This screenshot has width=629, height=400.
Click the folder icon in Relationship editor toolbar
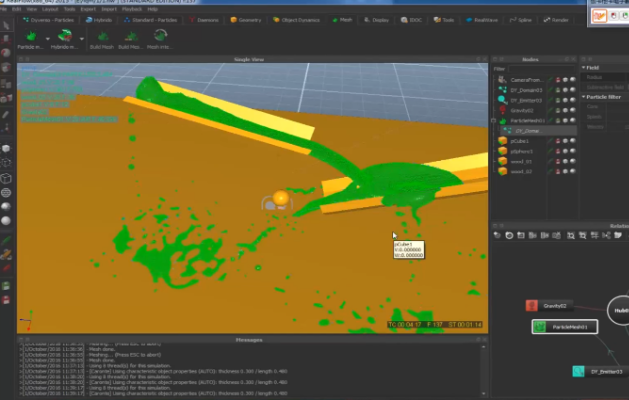point(618,236)
